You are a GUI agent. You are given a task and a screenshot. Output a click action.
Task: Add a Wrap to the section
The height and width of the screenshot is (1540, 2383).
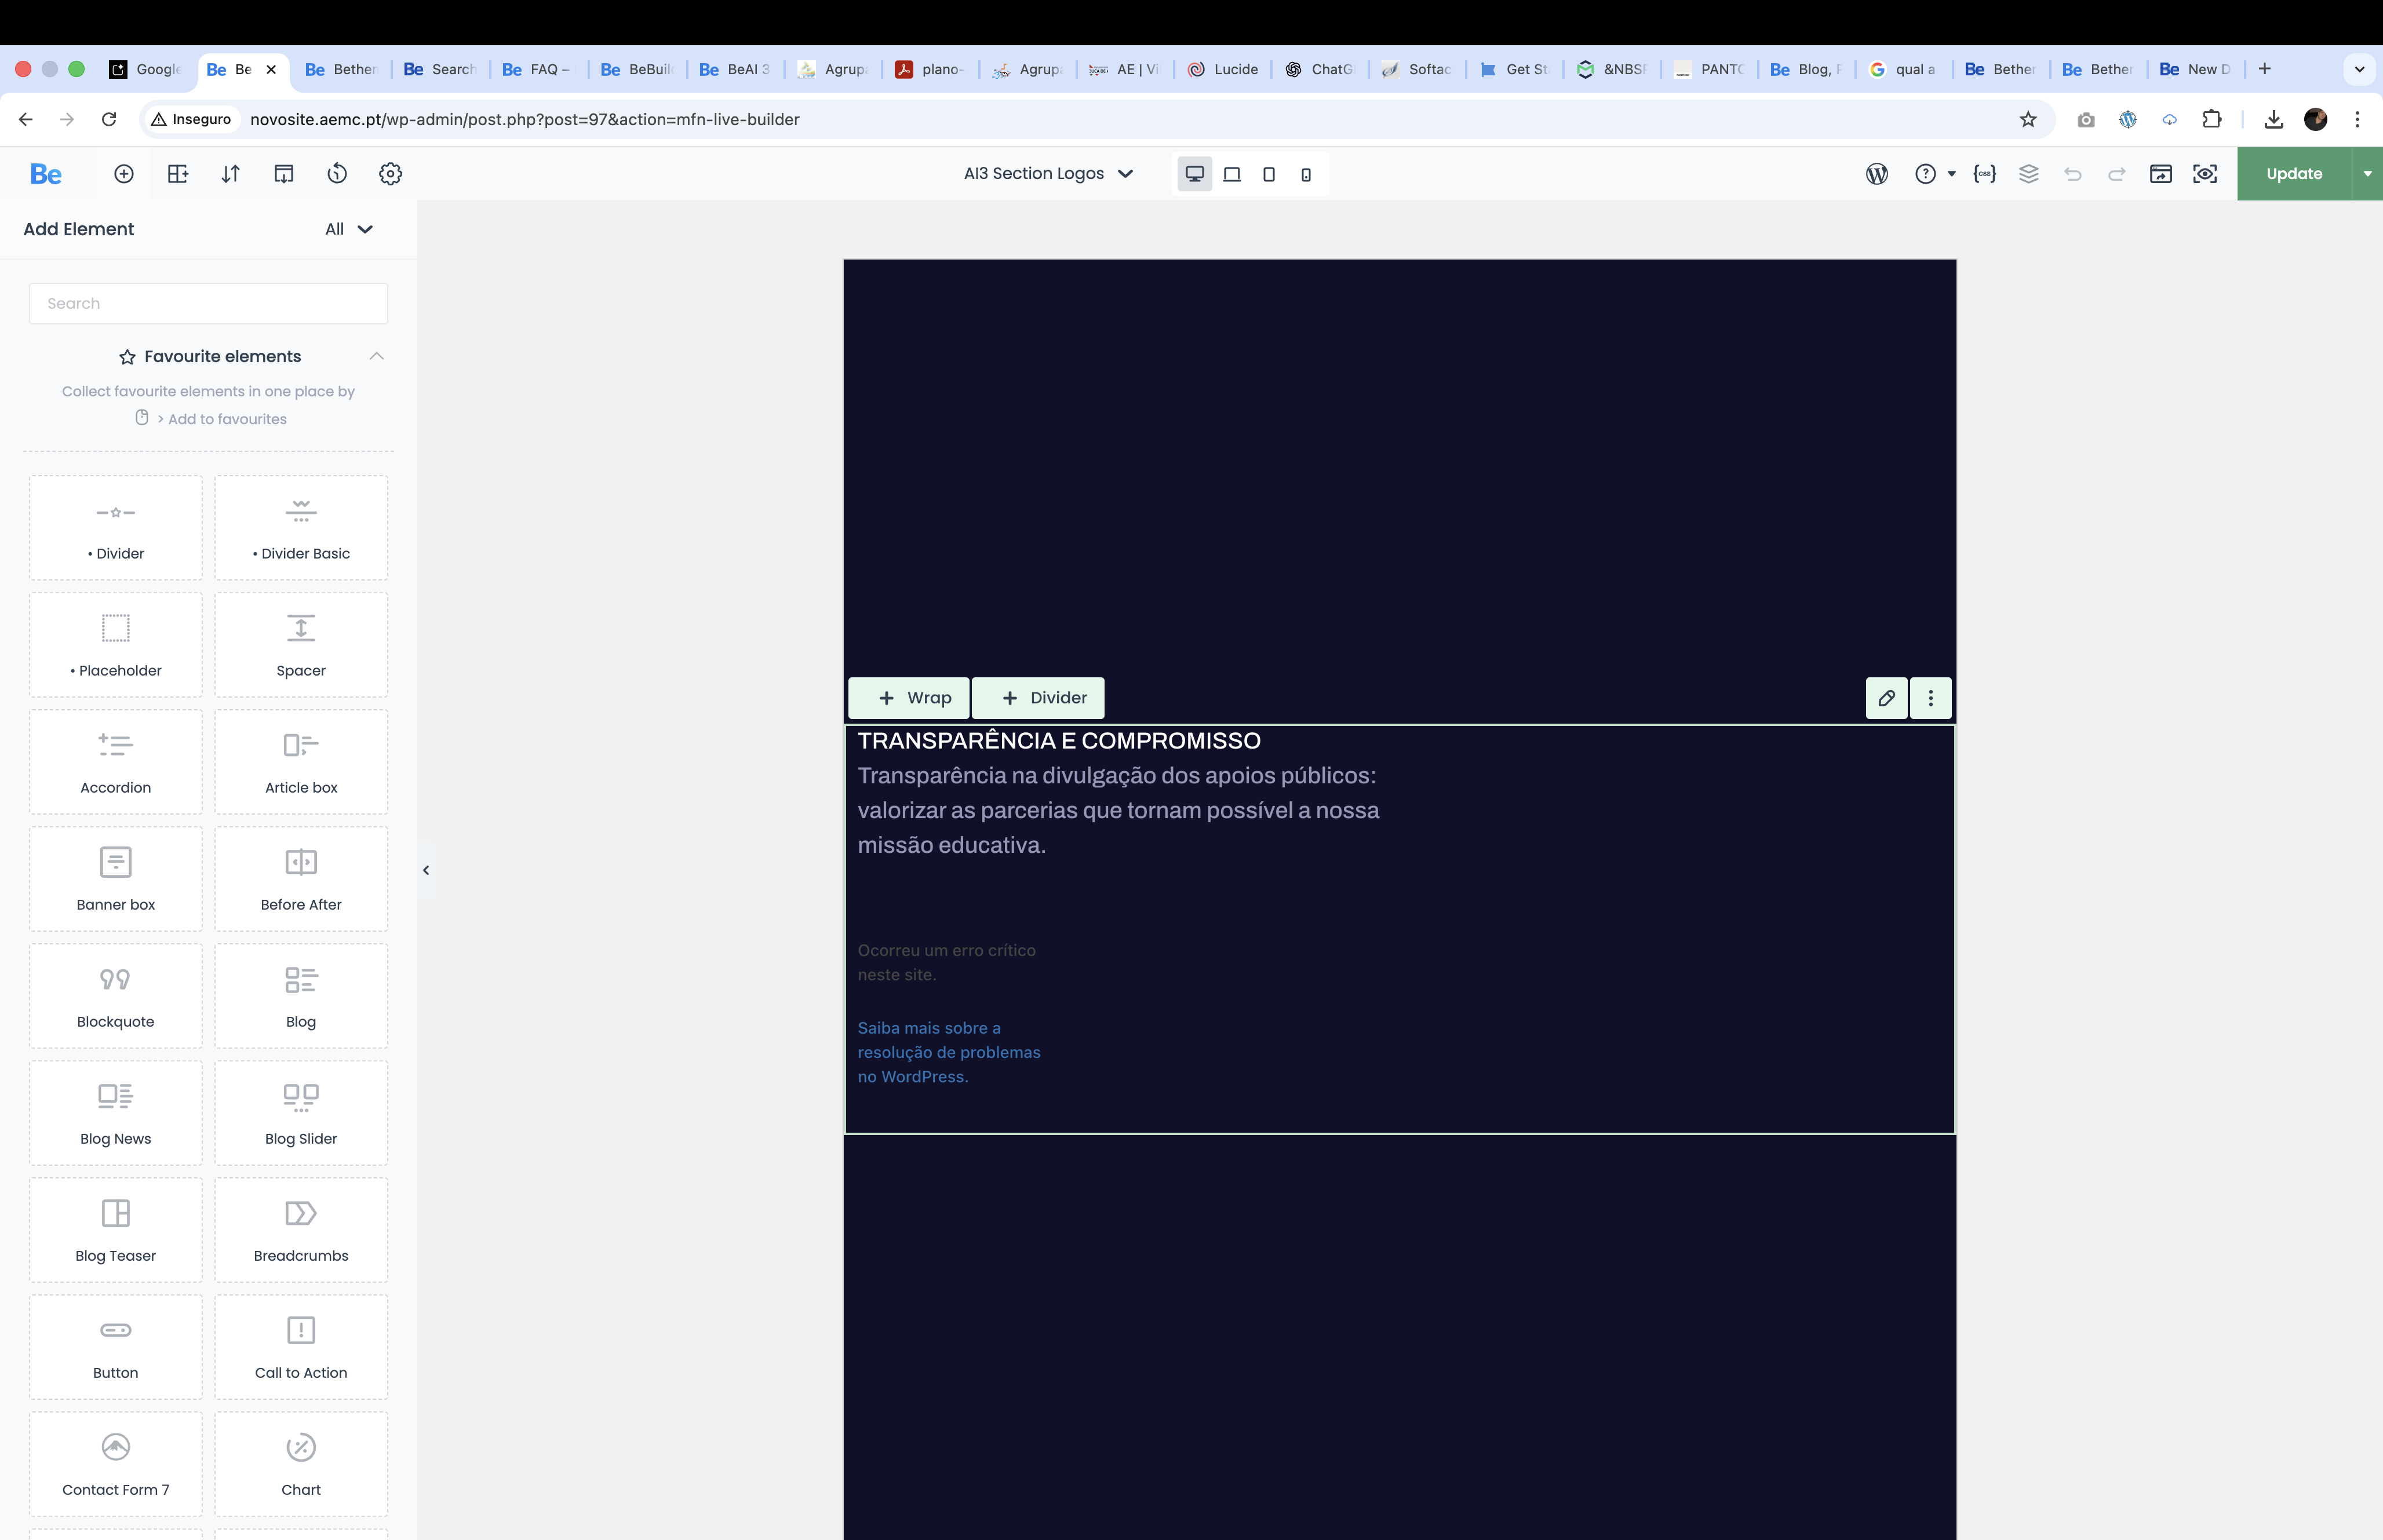pyautogui.click(x=909, y=698)
